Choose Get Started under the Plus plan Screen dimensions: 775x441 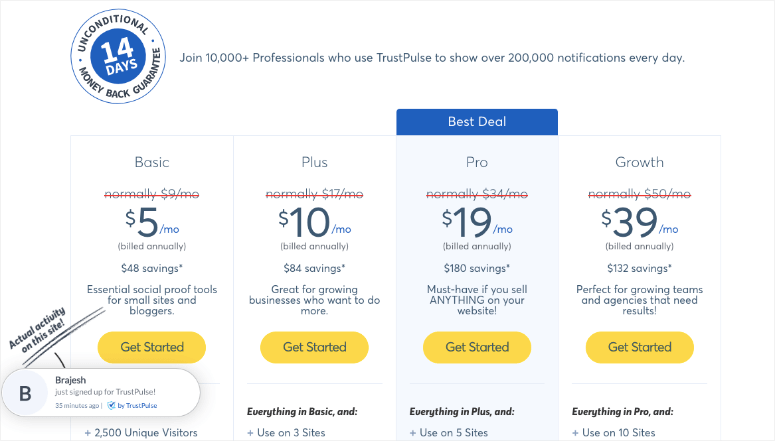coord(314,347)
